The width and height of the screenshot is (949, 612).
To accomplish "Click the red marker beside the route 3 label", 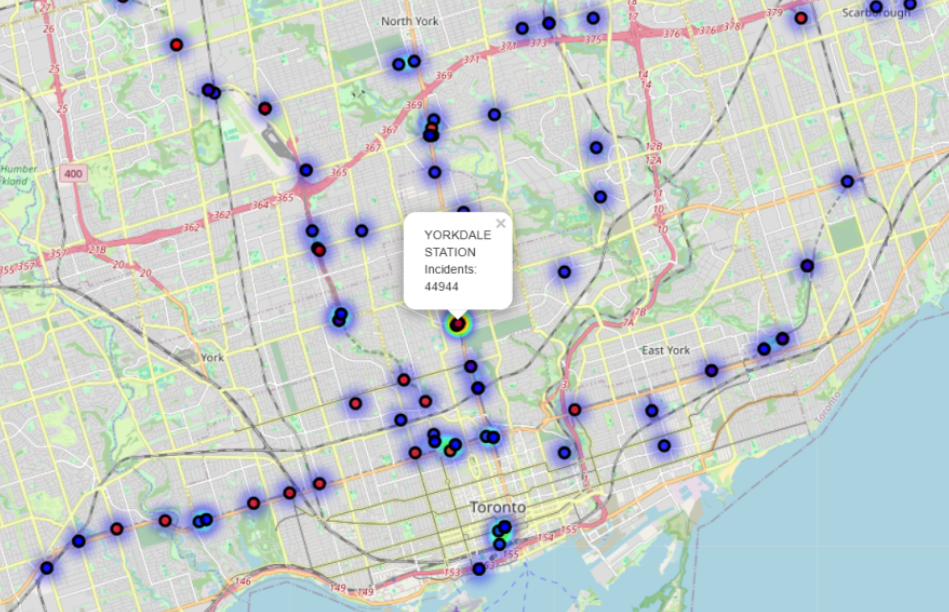I will click(x=574, y=410).
